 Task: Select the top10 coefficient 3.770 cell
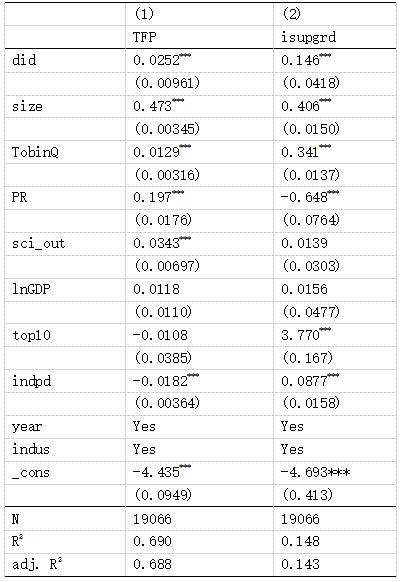point(335,335)
